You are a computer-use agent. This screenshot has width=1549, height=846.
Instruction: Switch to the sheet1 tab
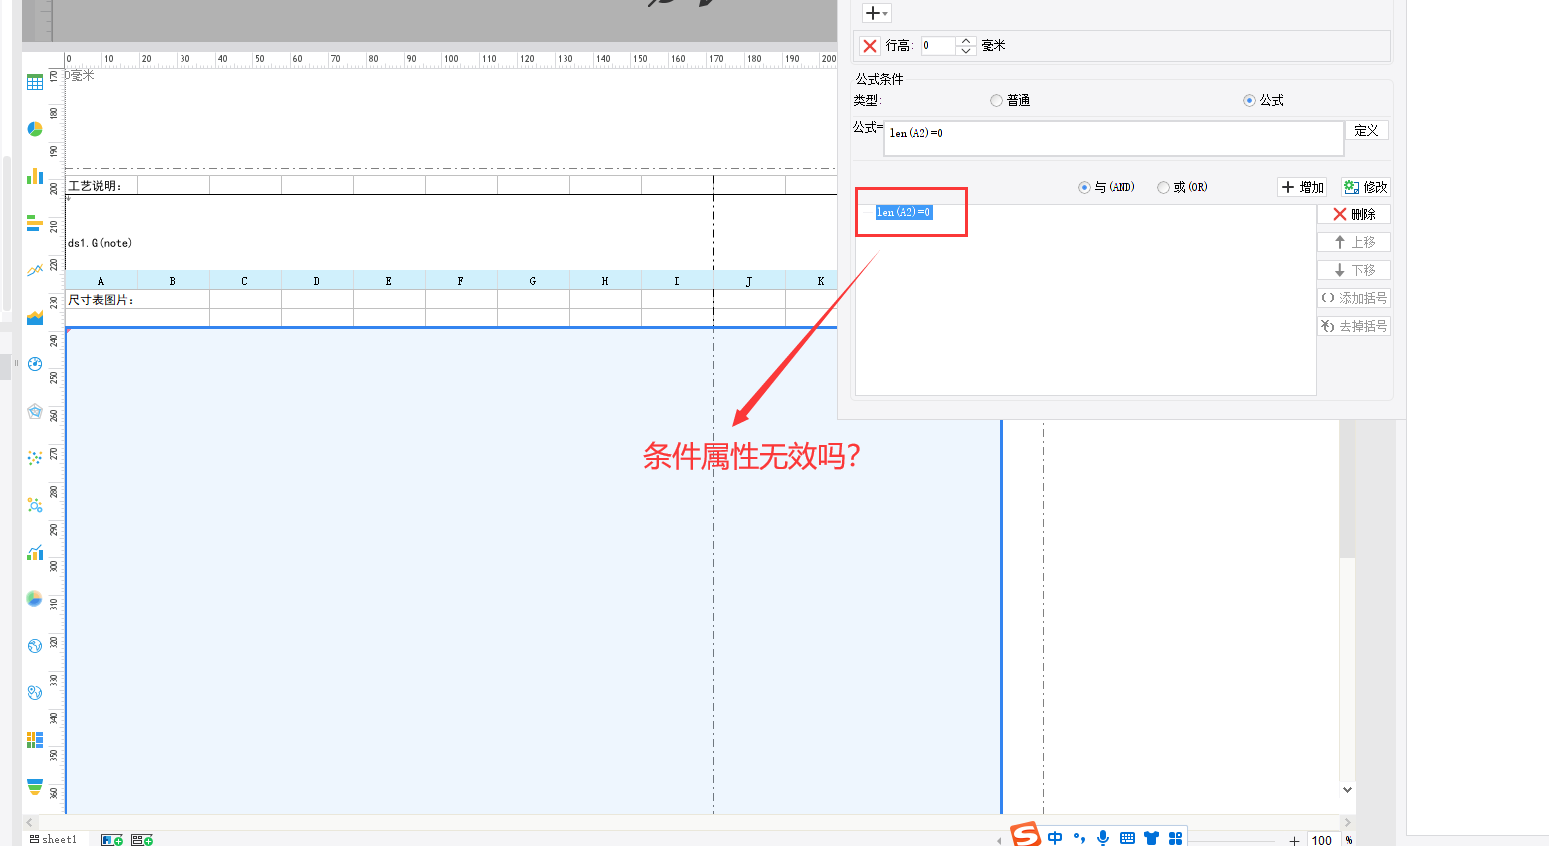pyautogui.click(x=54, y=839)
